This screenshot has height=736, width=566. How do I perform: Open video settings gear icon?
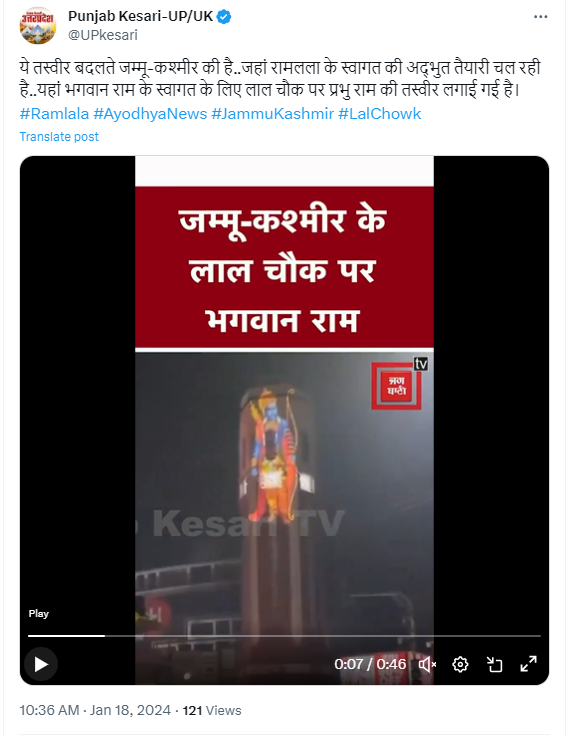click(x=460, y=664)
